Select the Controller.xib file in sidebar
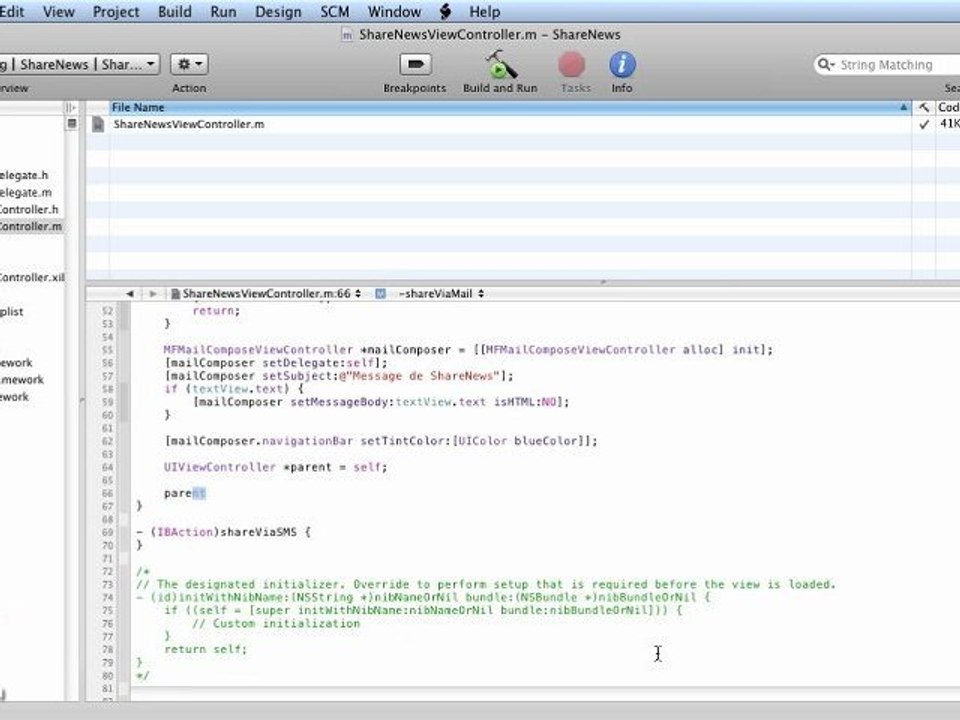The width and height of the screenshot is (960, 720). tap(32, 277)
